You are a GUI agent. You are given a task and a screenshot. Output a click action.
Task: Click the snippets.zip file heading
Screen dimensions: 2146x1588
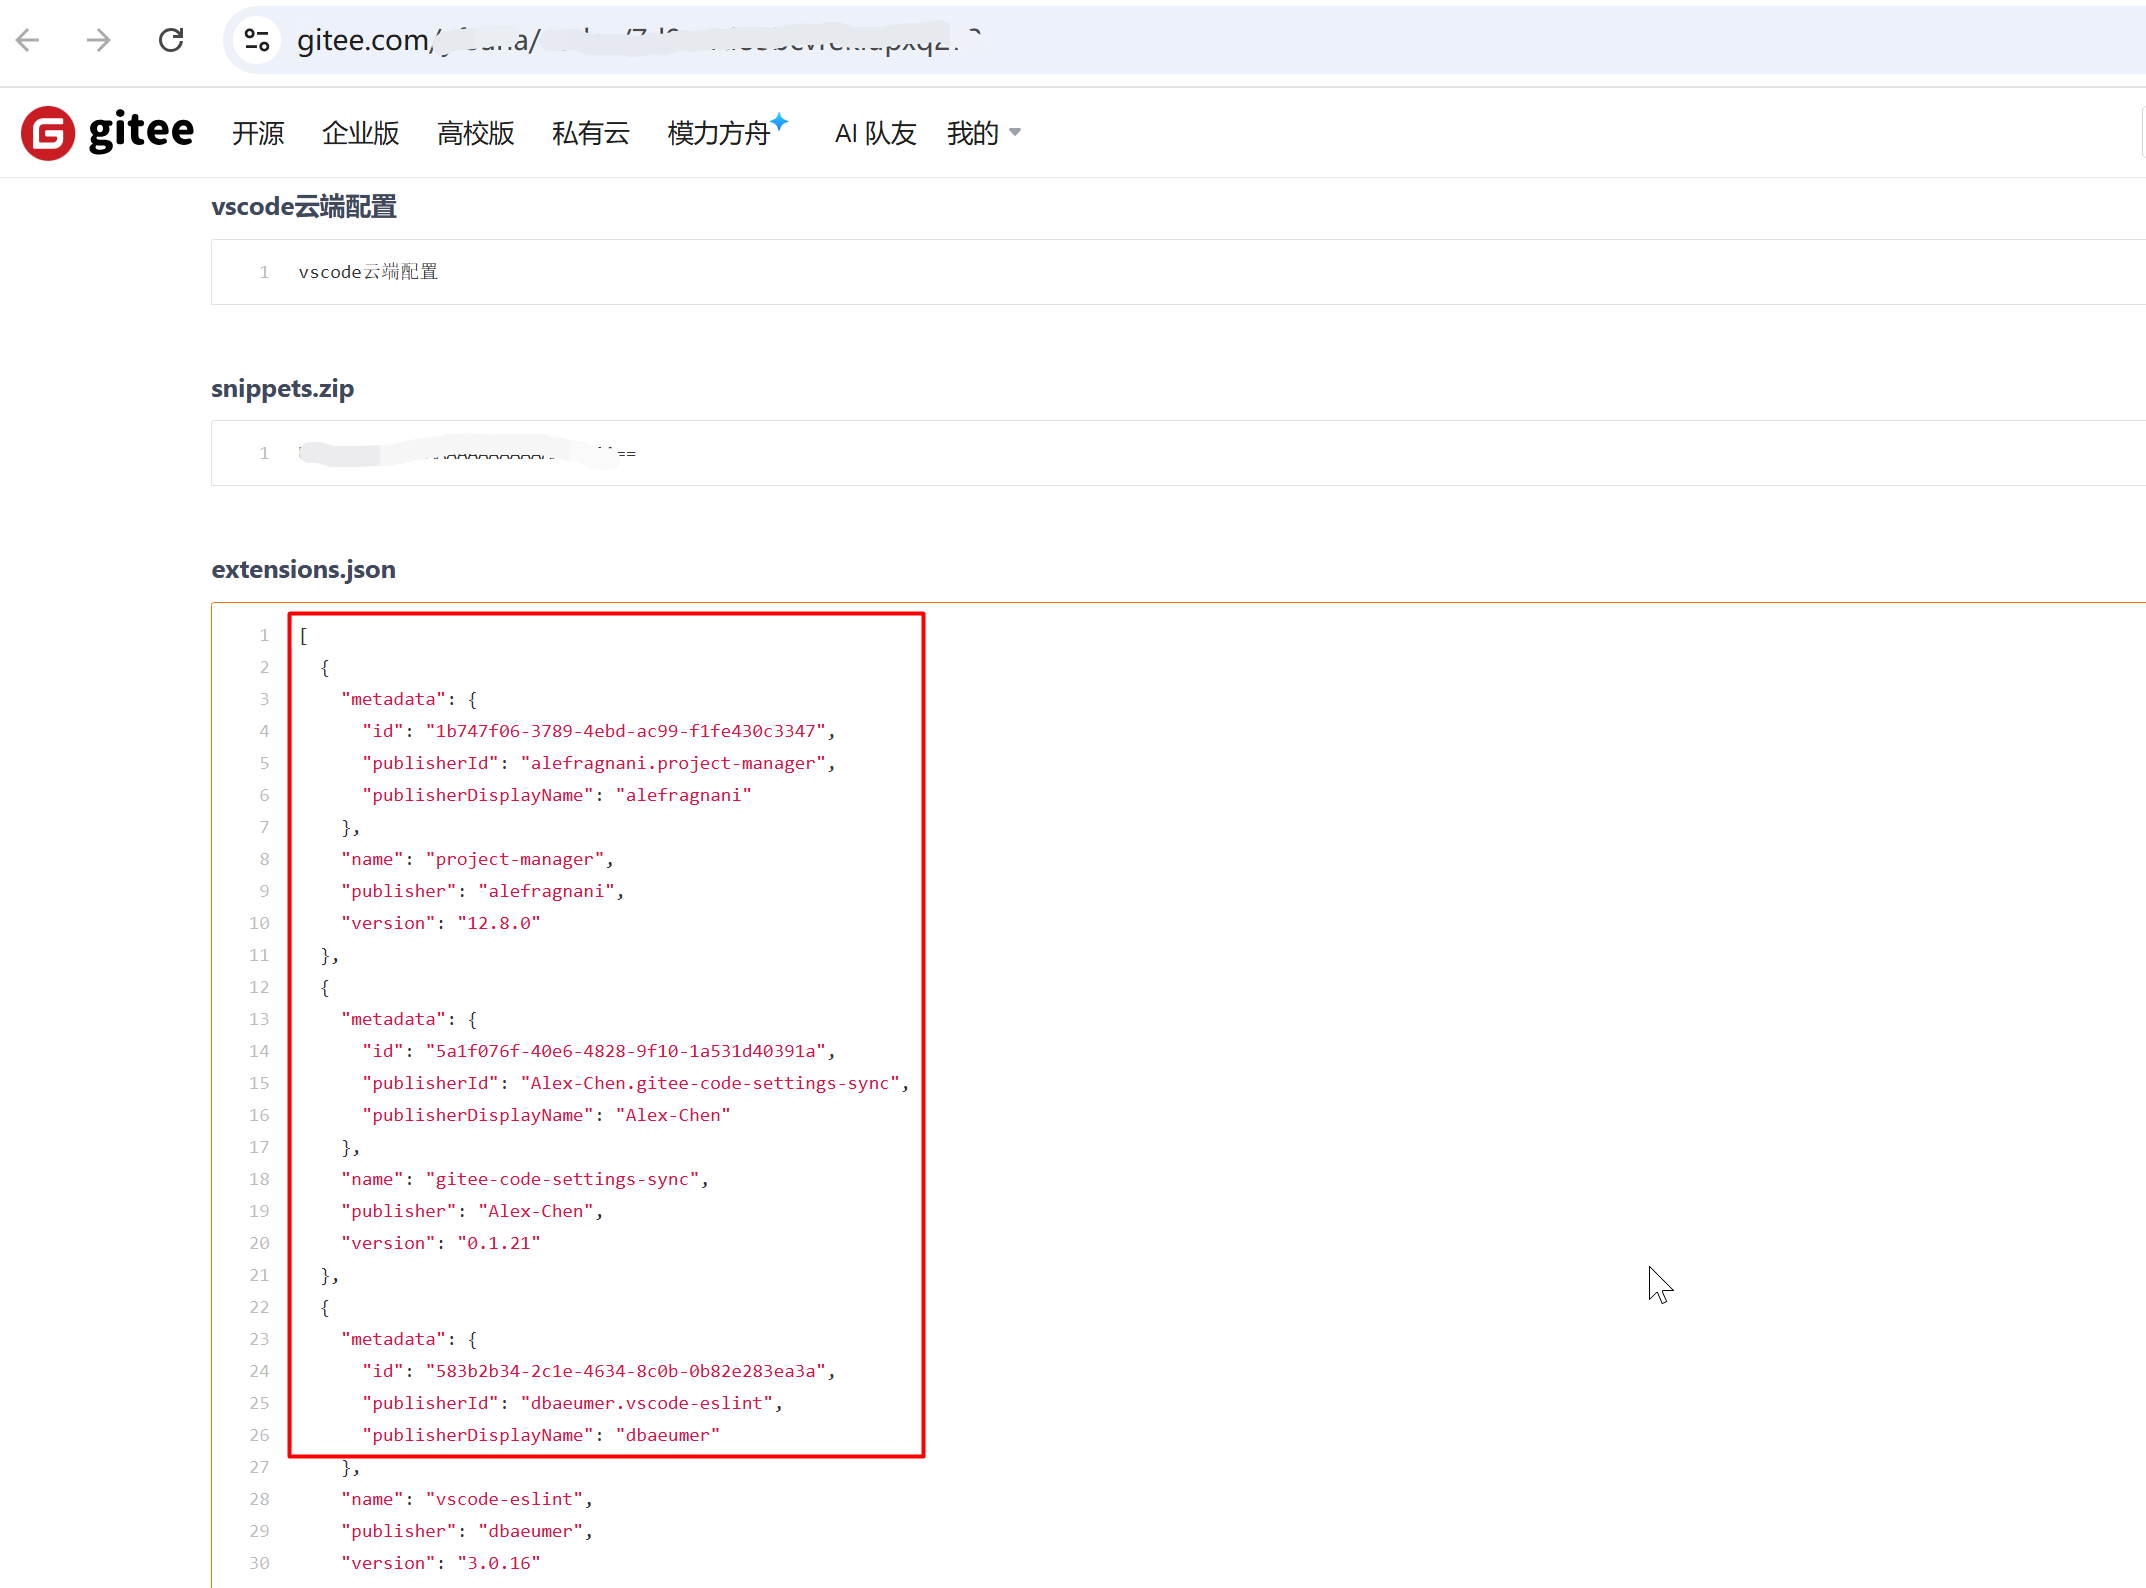coord(282,389)
